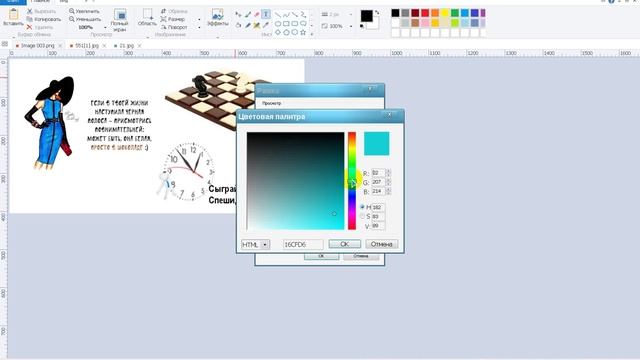Select the eyedropper color picker tool
The height and width of the screenshot is (360, 640).
click(266, 25)
